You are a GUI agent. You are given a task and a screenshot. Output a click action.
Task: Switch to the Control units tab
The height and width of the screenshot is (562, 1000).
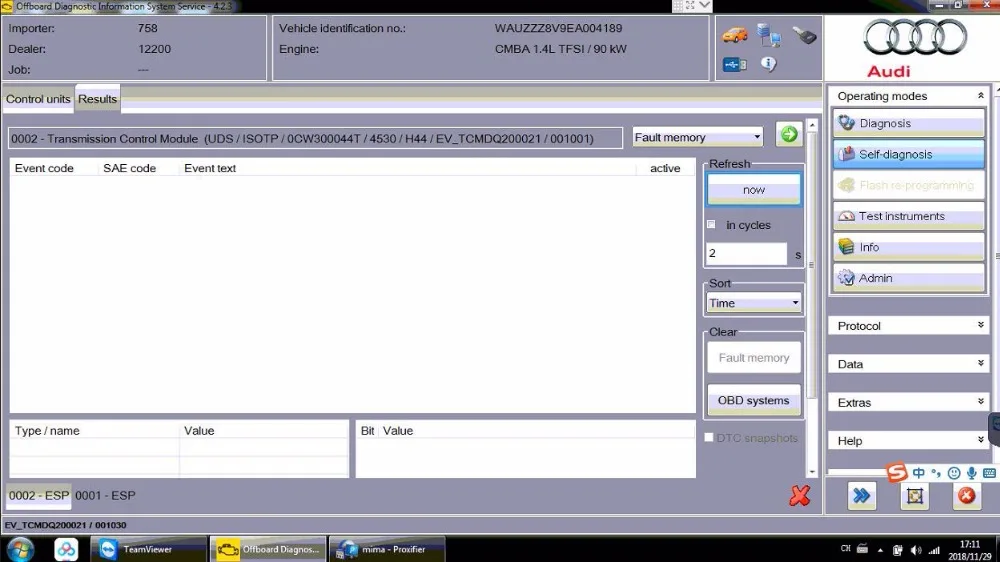click(x=38, y=99)
